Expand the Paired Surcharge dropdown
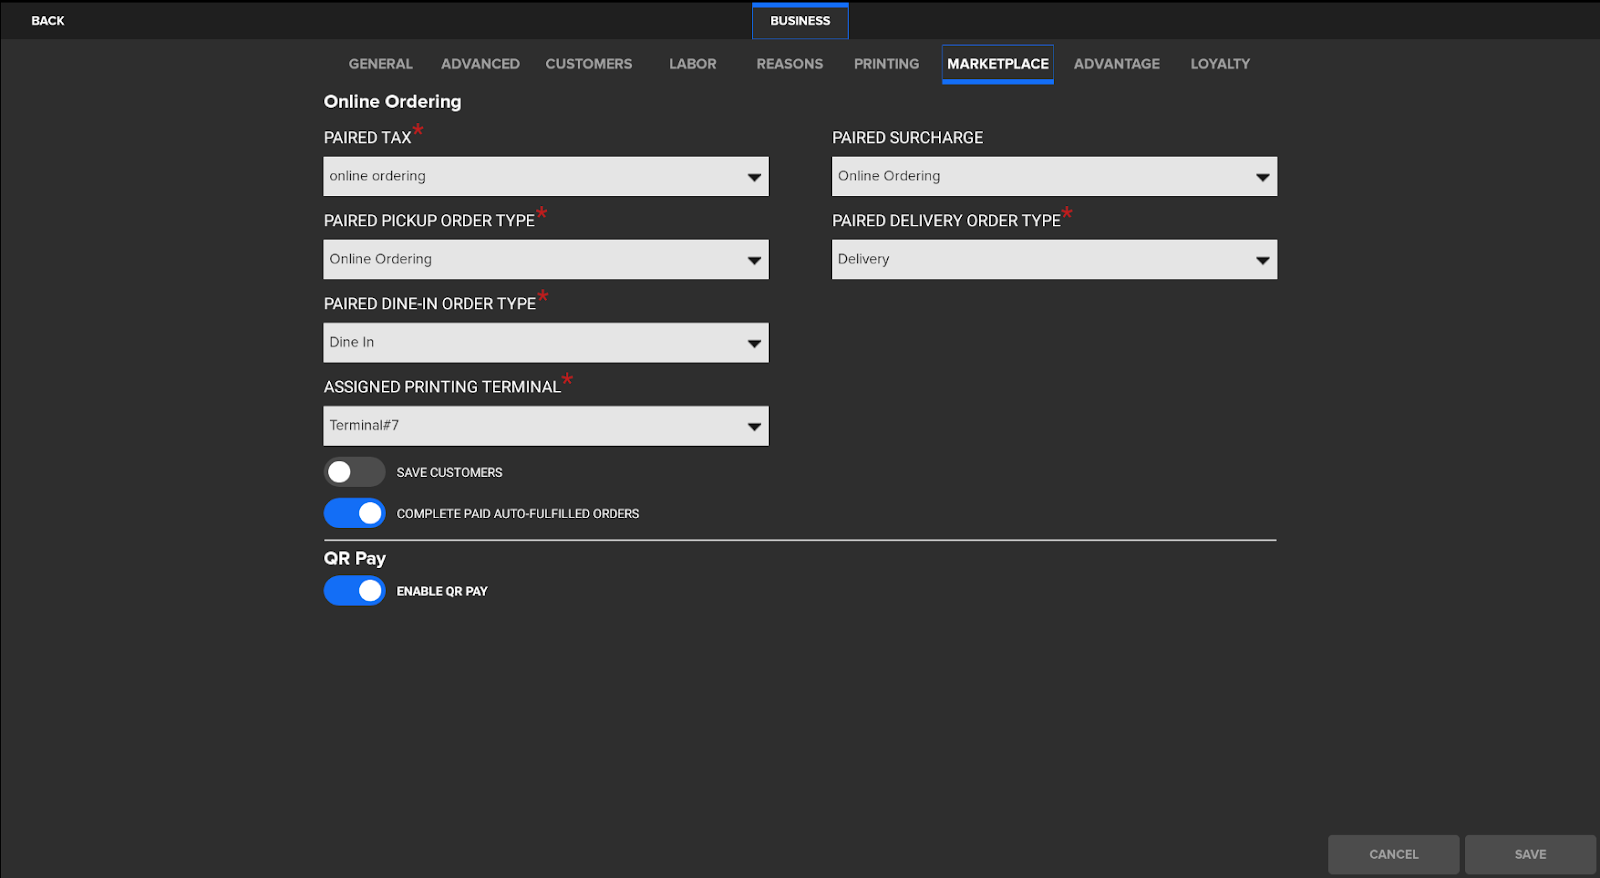 (x=1054, y=176)
